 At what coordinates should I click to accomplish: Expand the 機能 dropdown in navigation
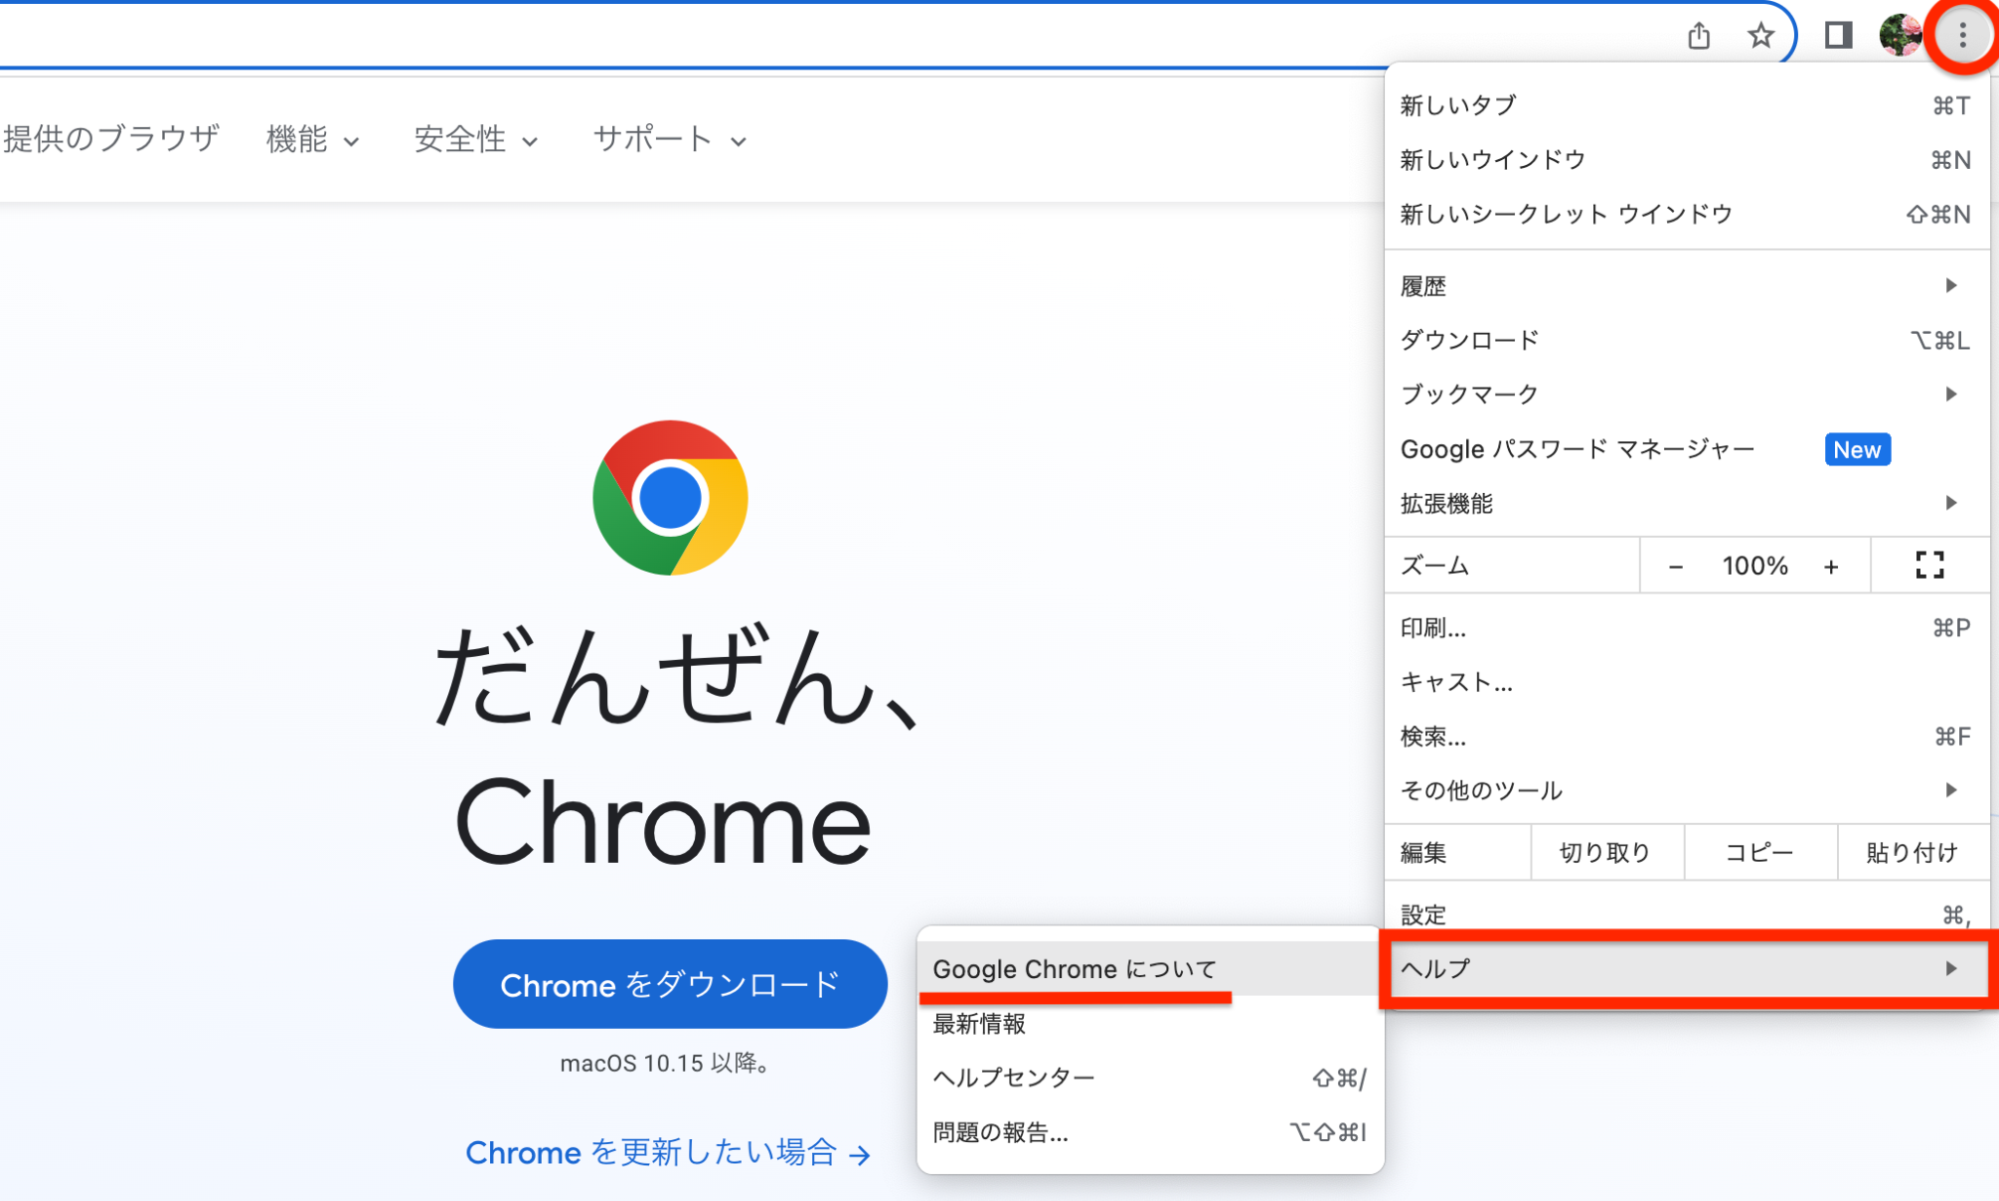pos(312,139)
